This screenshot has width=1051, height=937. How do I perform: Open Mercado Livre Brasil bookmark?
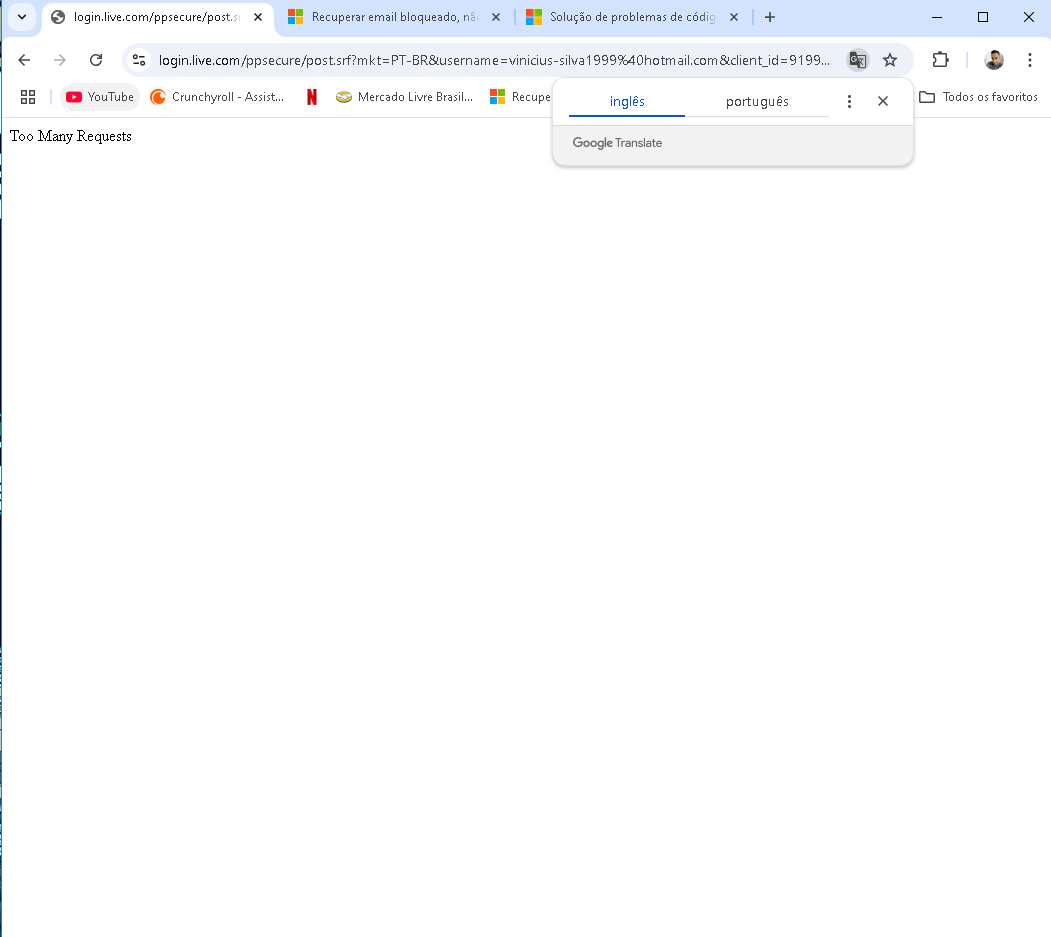405,97
